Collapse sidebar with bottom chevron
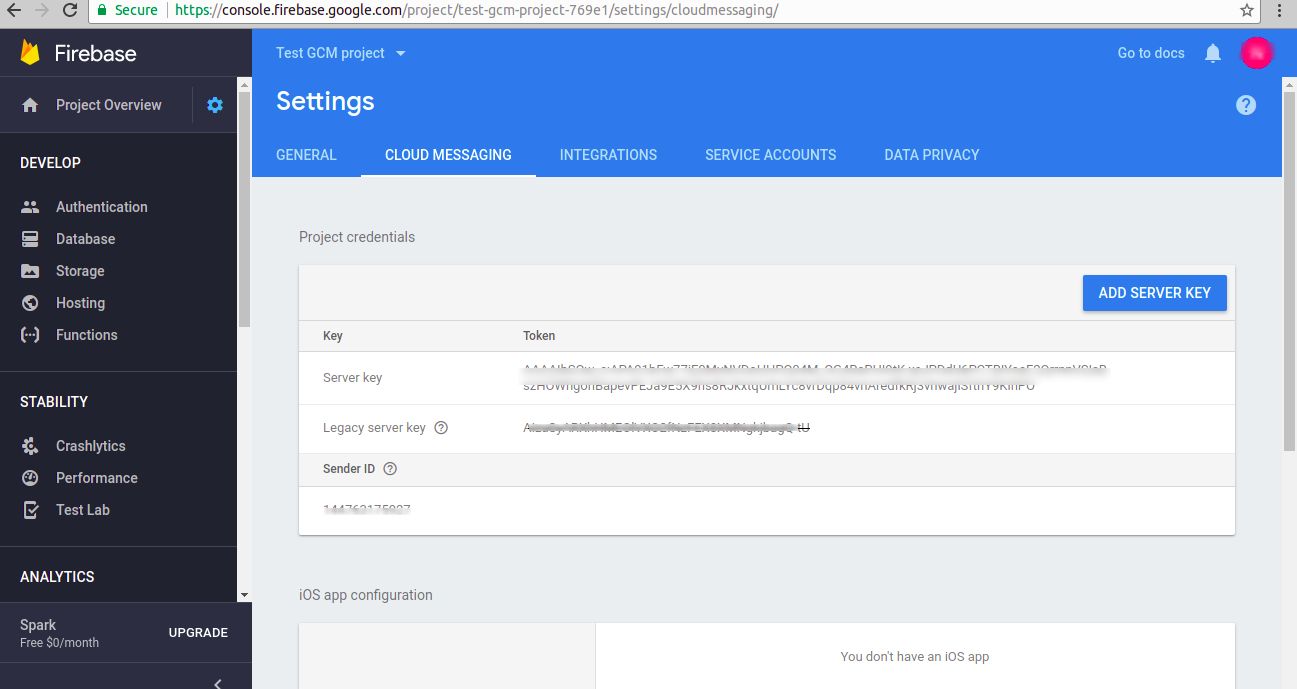The height and width of the screenshot is (689, 1297). click(218, 683)
